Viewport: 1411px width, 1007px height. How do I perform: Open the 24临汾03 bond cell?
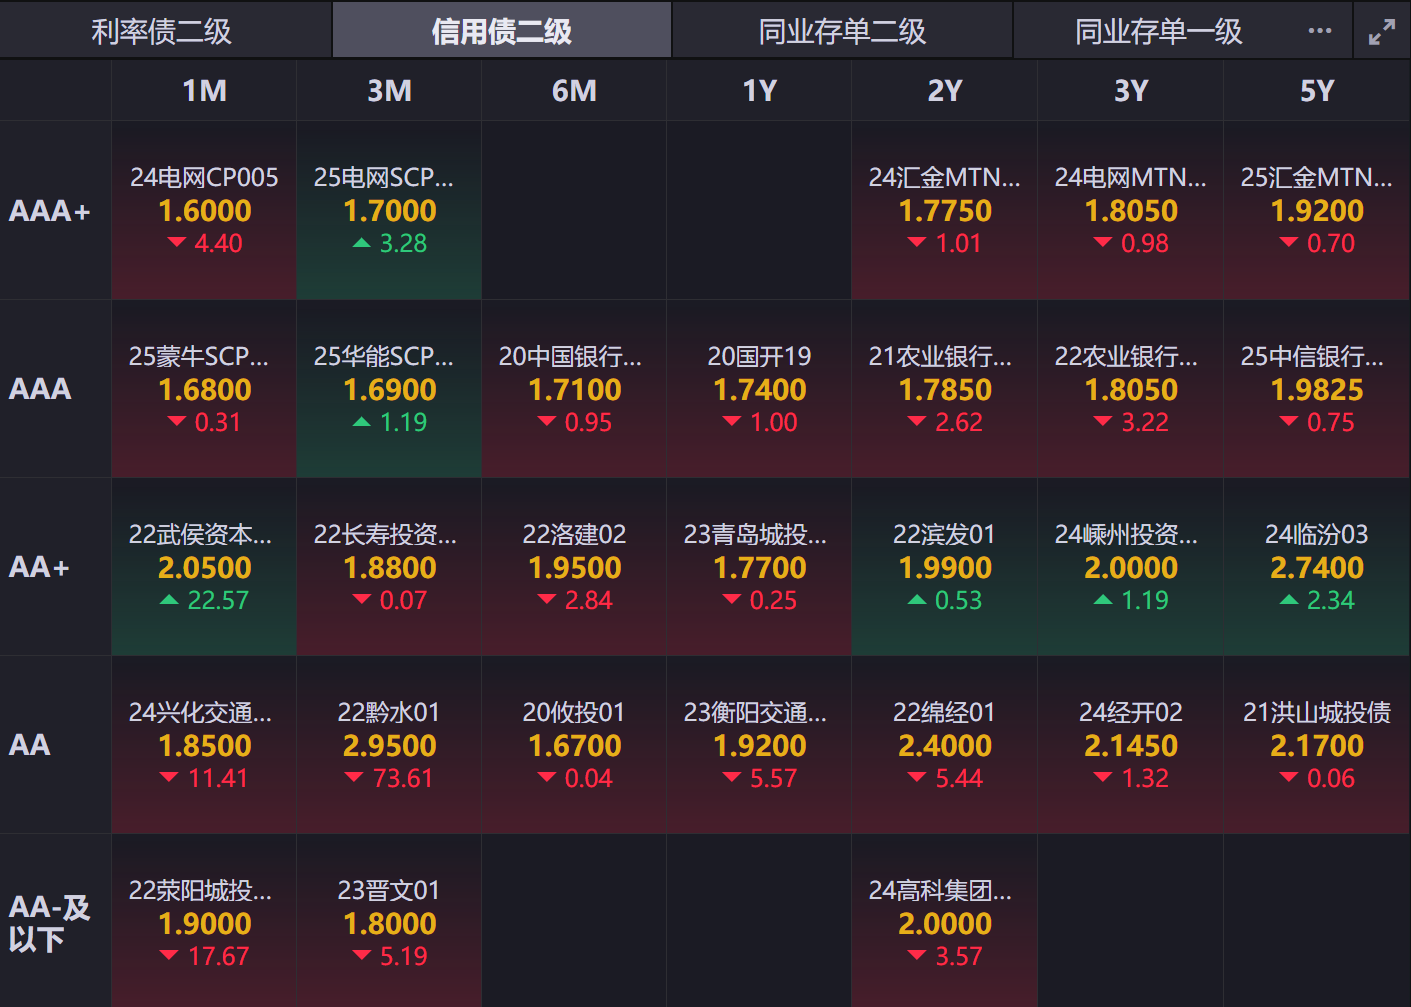(x=1317, y=567)
